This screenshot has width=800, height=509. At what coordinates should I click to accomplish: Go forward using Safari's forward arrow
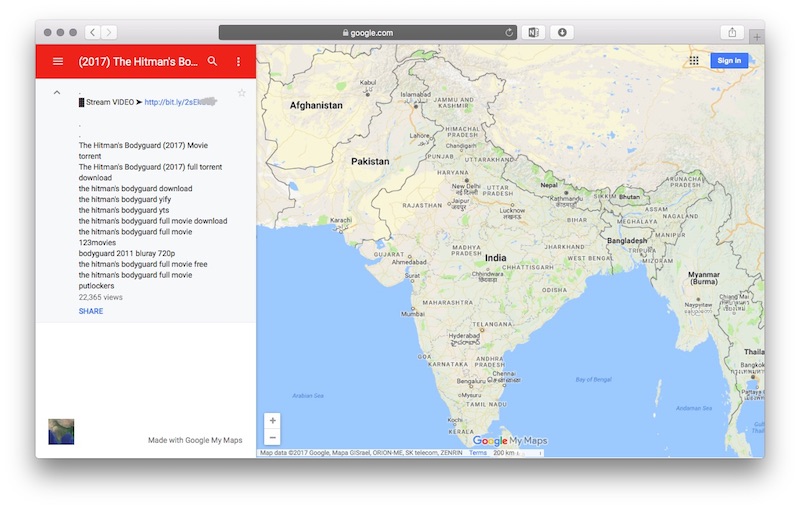click(108, 32)
